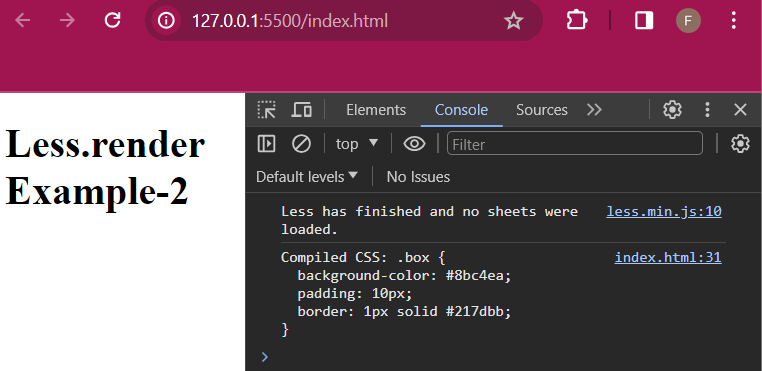The height and width of the screenshot is (371, 762).
Task: Switch to the Elements tab
Action: point(376,110)
